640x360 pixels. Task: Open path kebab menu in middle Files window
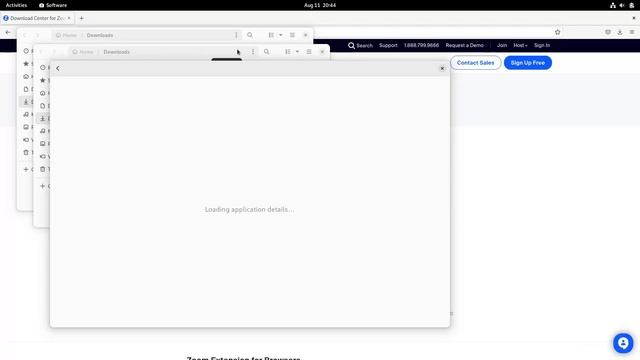click(253, 52)
